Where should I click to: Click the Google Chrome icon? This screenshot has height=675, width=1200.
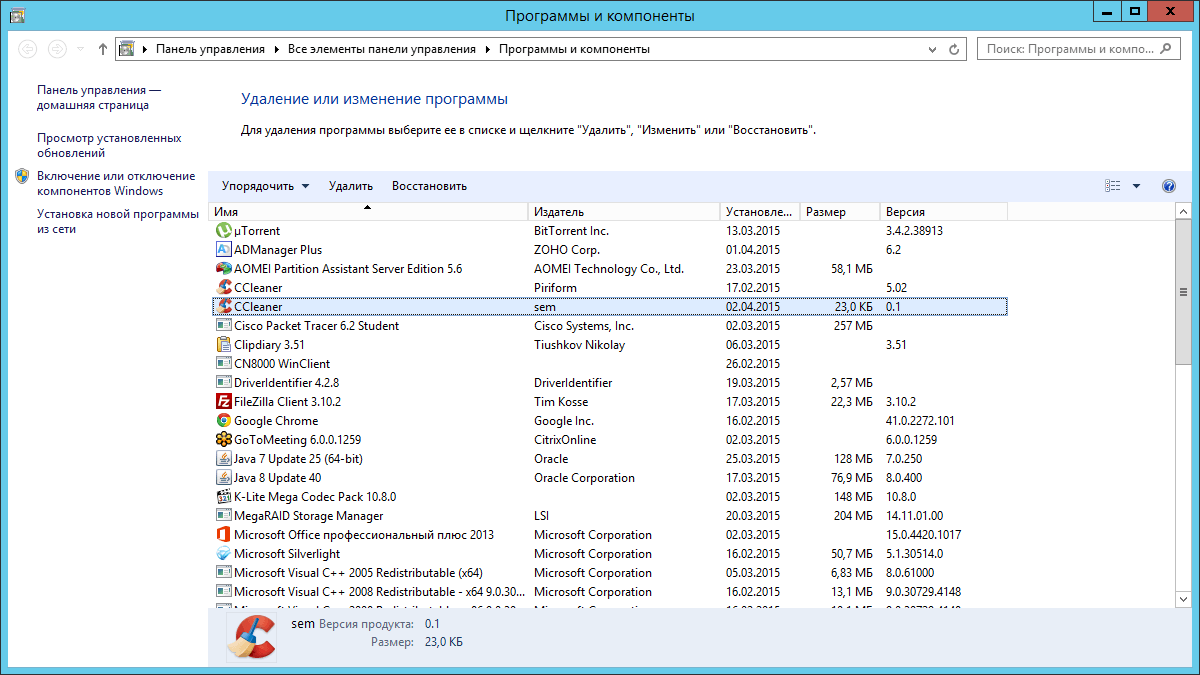(x=224, y=421)
